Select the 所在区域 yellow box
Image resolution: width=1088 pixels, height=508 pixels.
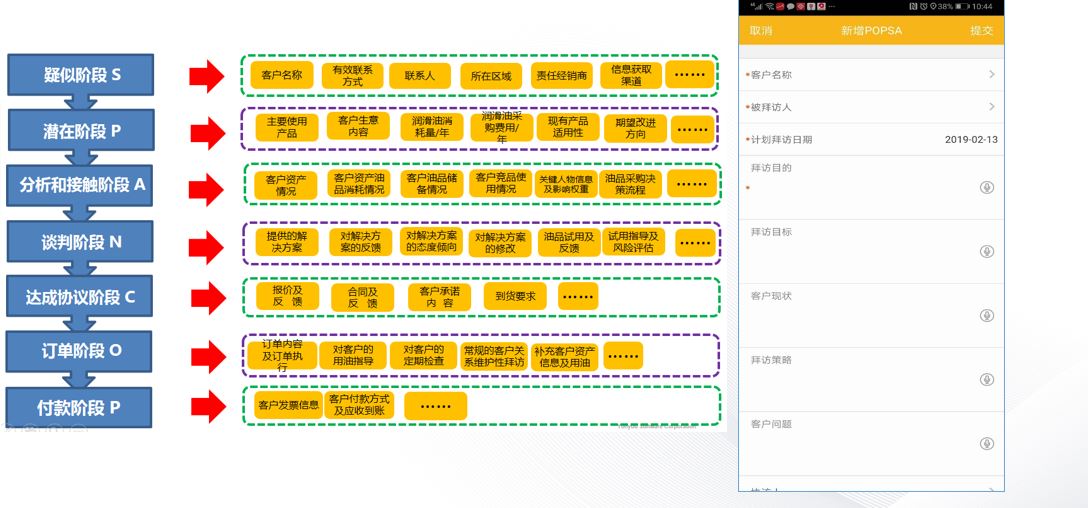(x=491, y=76)
